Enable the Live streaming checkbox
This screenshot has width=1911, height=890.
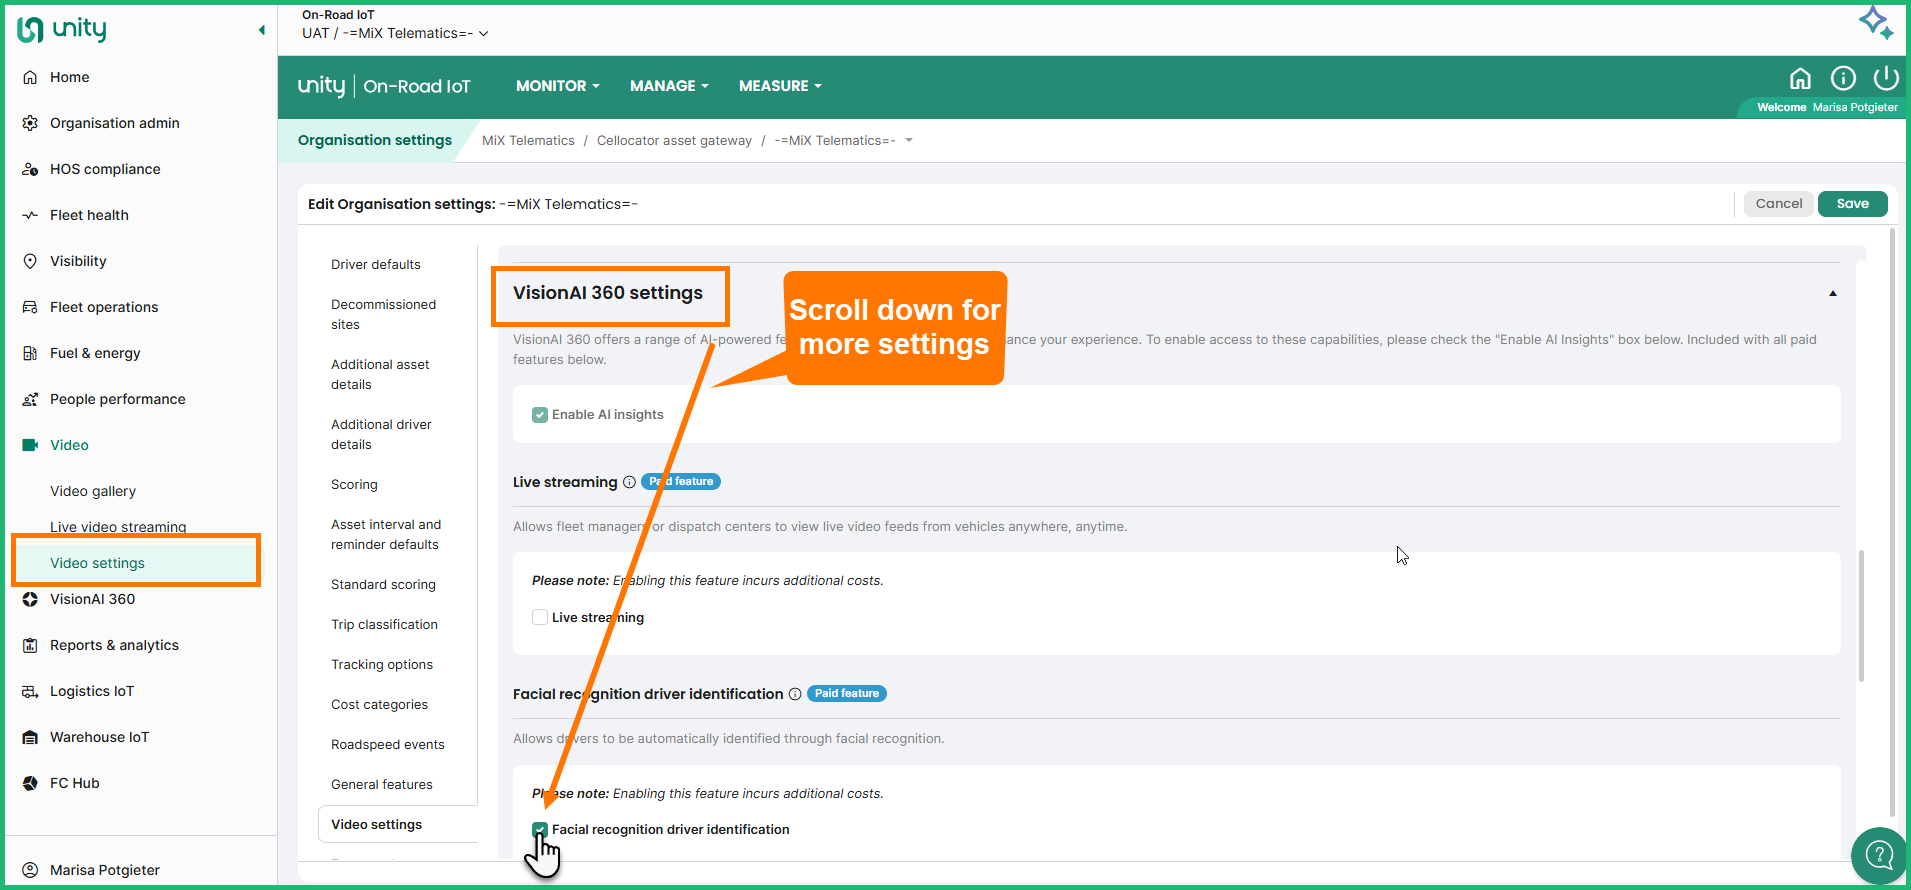[x=540, y=618]
